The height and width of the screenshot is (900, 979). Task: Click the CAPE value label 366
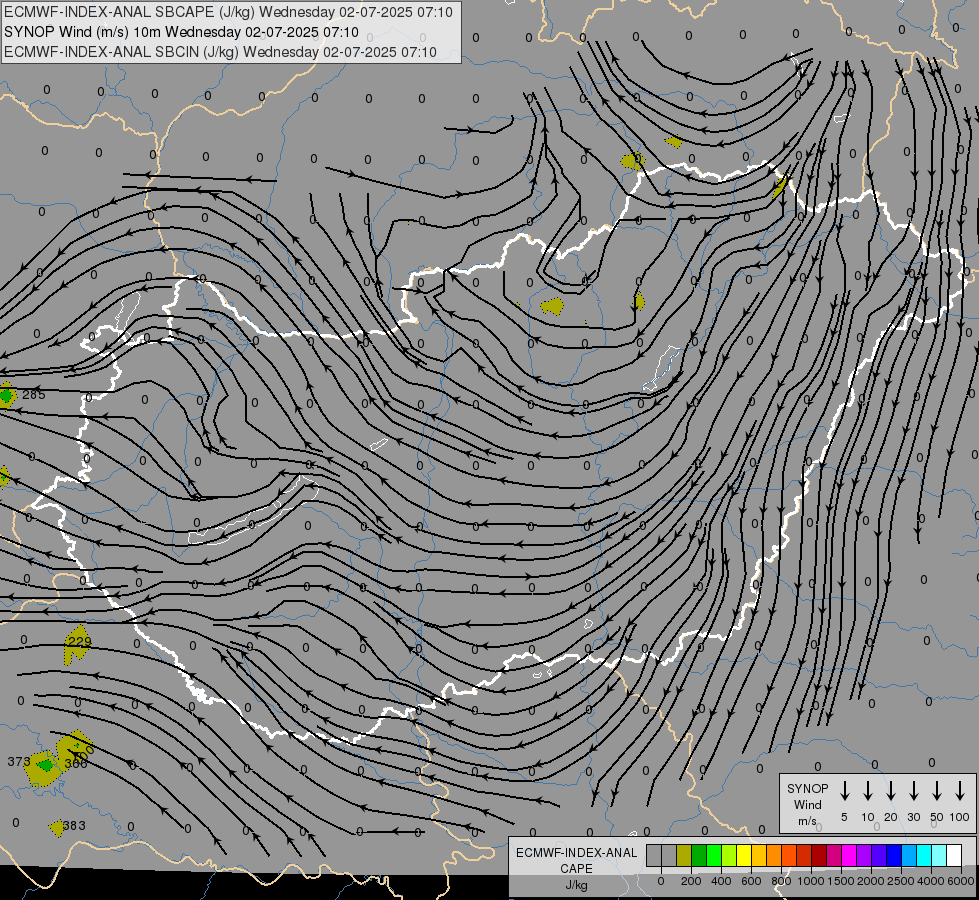click(76, 763)
